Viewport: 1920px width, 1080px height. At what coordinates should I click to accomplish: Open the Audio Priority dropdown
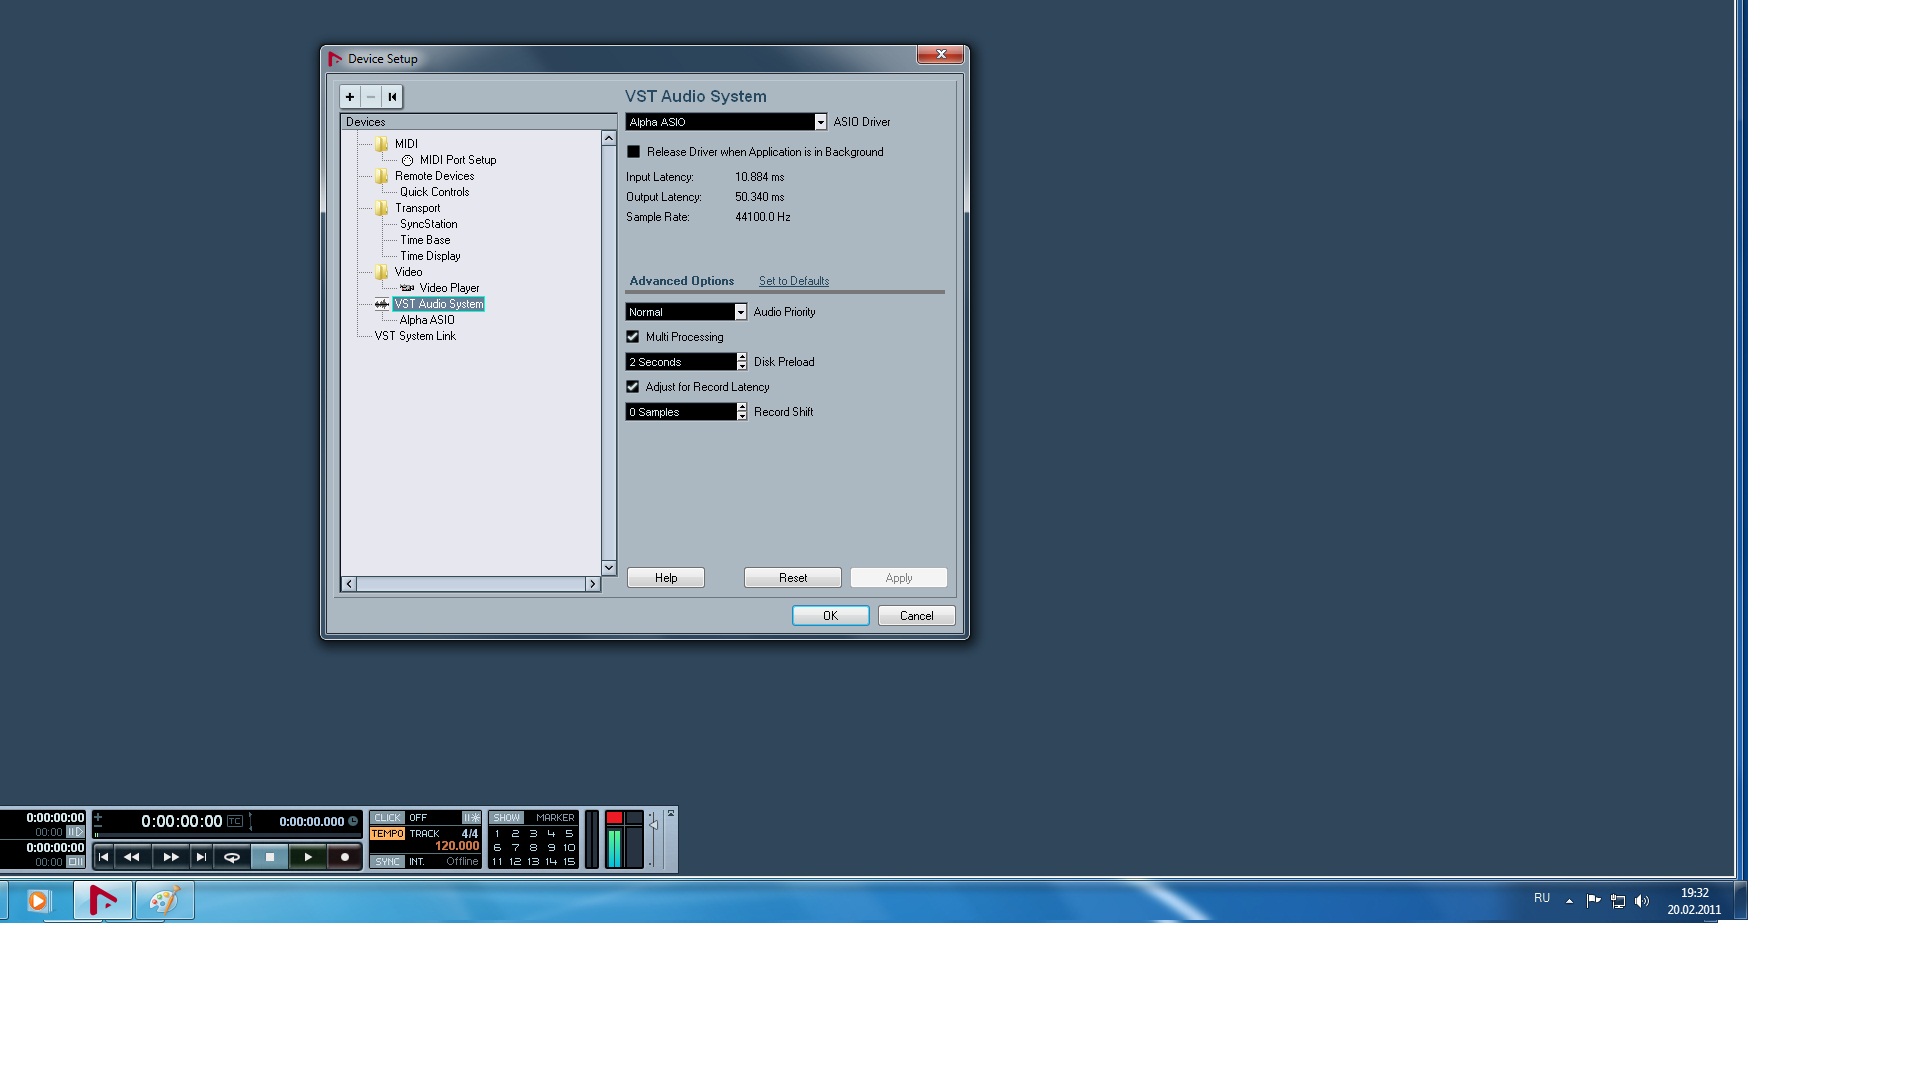pos(740,312)
